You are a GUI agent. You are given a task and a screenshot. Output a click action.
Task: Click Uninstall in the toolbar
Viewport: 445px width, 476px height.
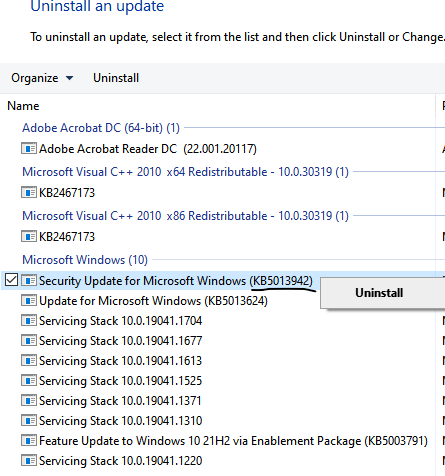[x=116, y=78]
